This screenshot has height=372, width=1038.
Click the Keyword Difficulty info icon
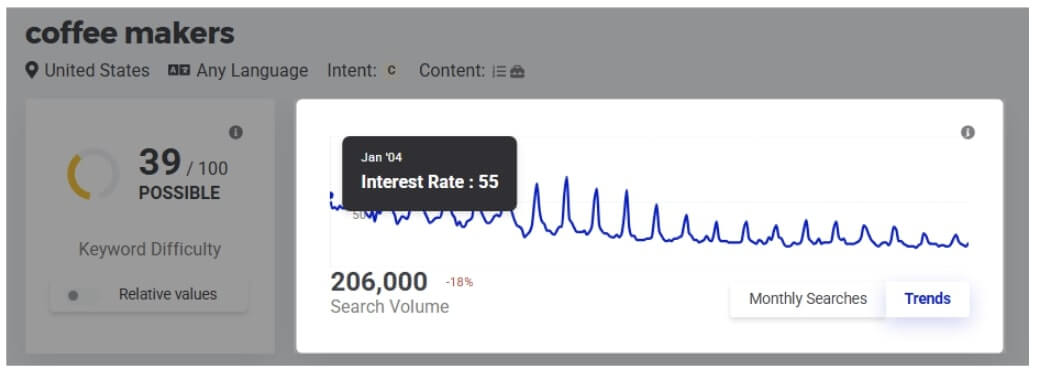pyautogui.click(x=236, y=132)
